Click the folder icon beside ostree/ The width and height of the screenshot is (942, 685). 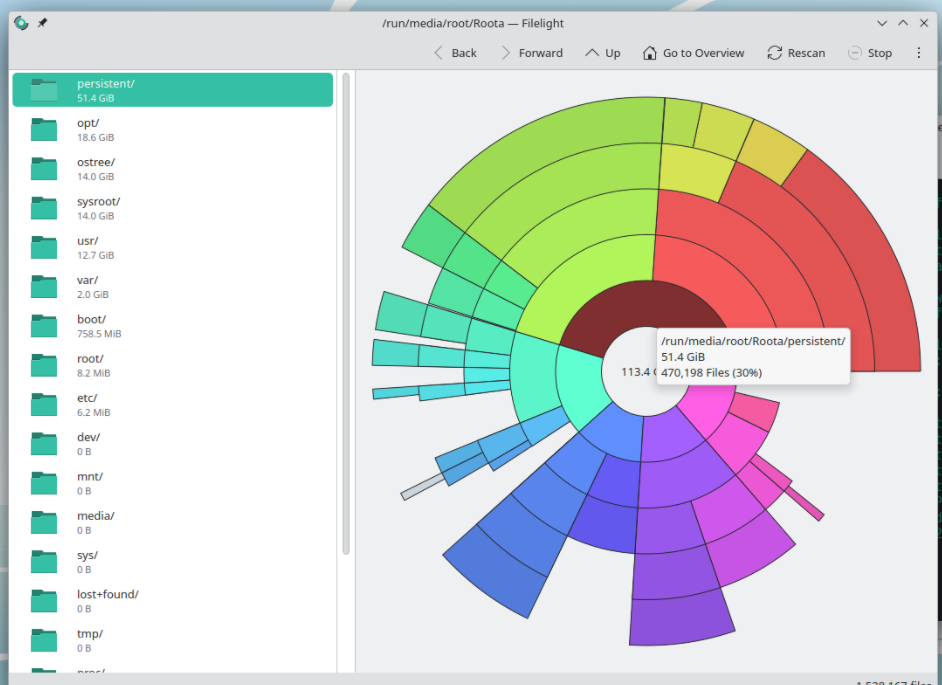point(44,169)
